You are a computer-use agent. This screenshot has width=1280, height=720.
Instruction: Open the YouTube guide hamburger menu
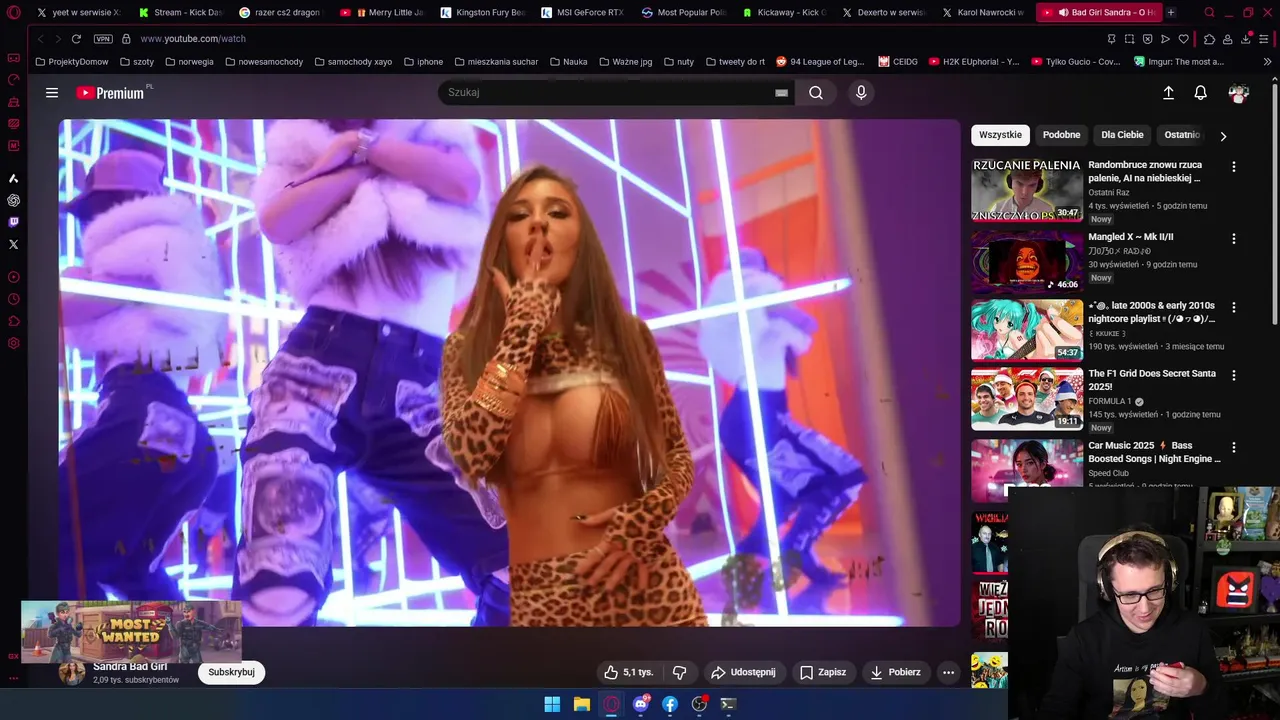(x=52, y=92)
